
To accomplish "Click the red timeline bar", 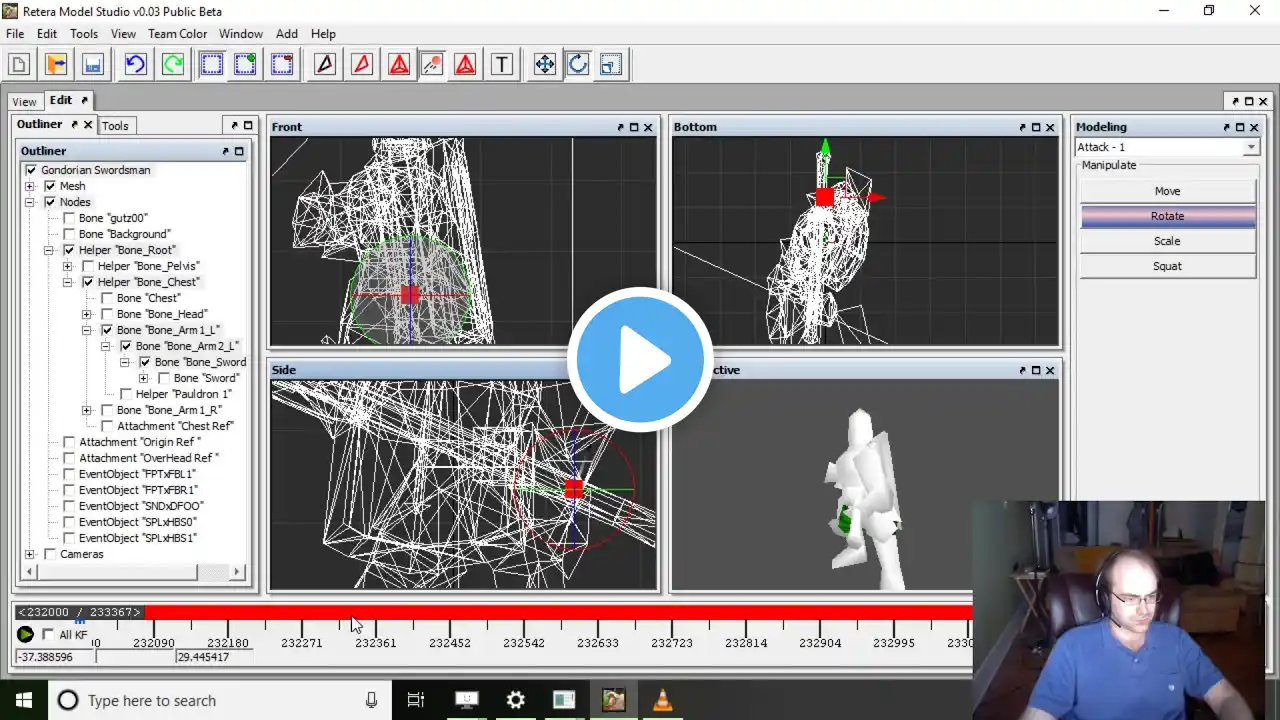I will [558, 612].
